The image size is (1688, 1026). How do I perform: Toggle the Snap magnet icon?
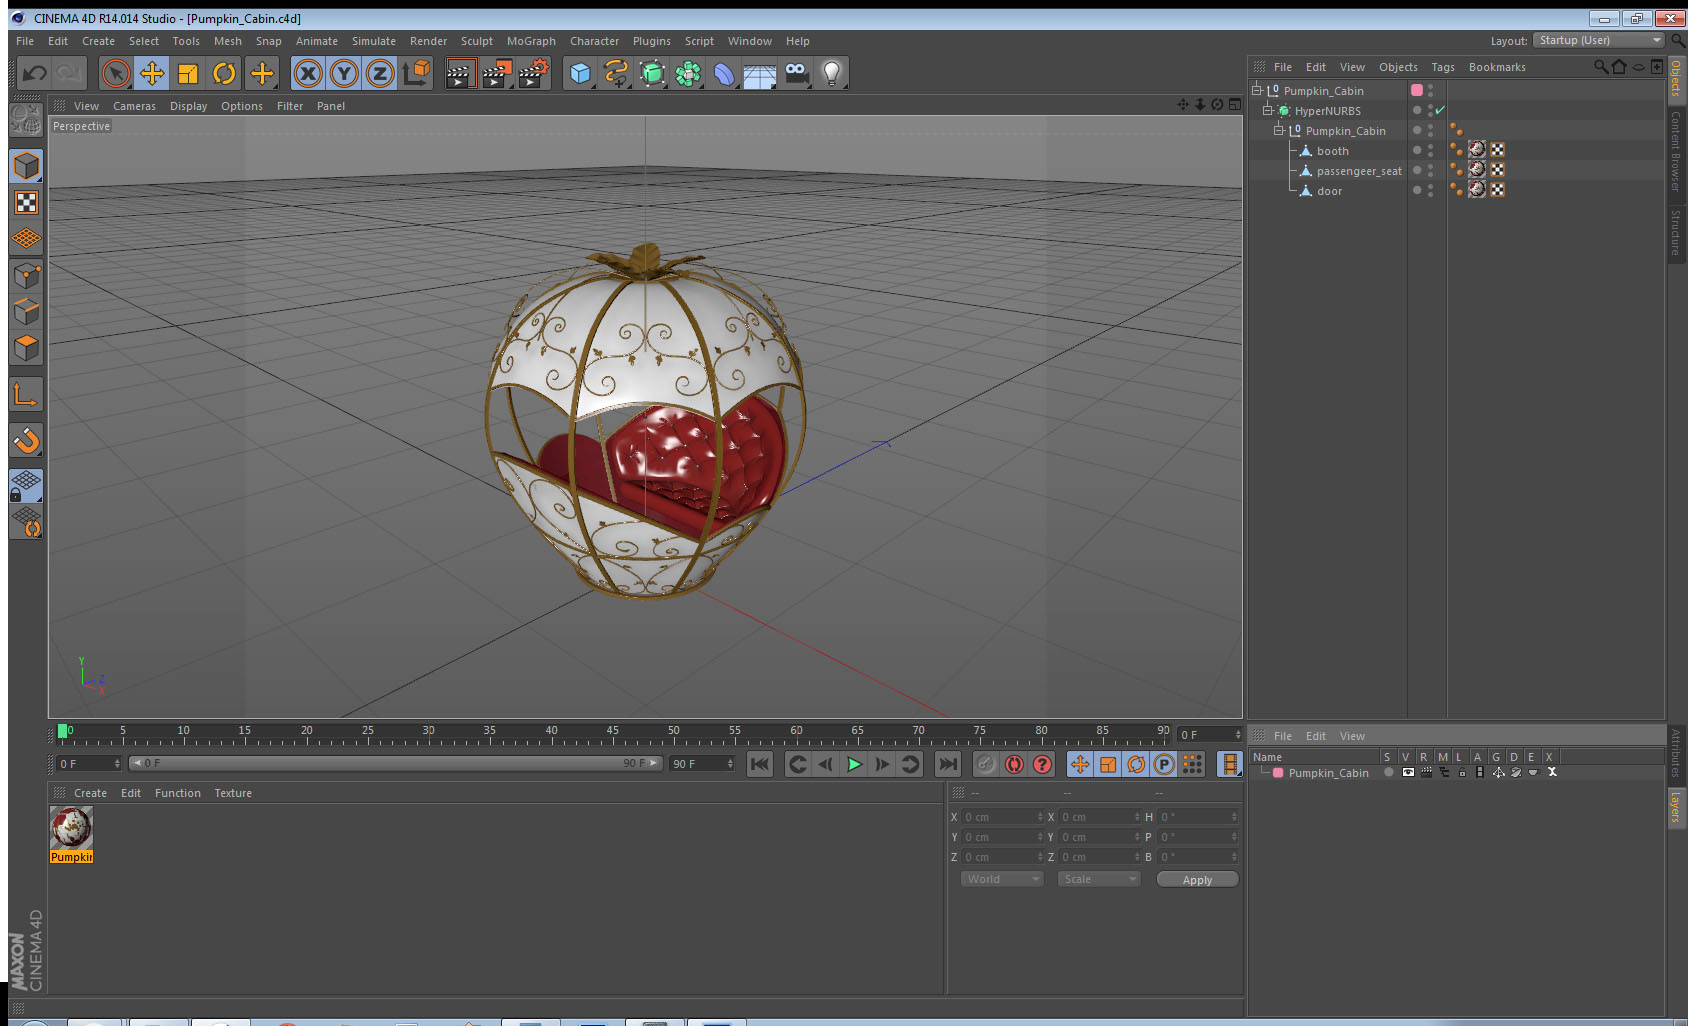pyautogui.click(x=26, y=440)
